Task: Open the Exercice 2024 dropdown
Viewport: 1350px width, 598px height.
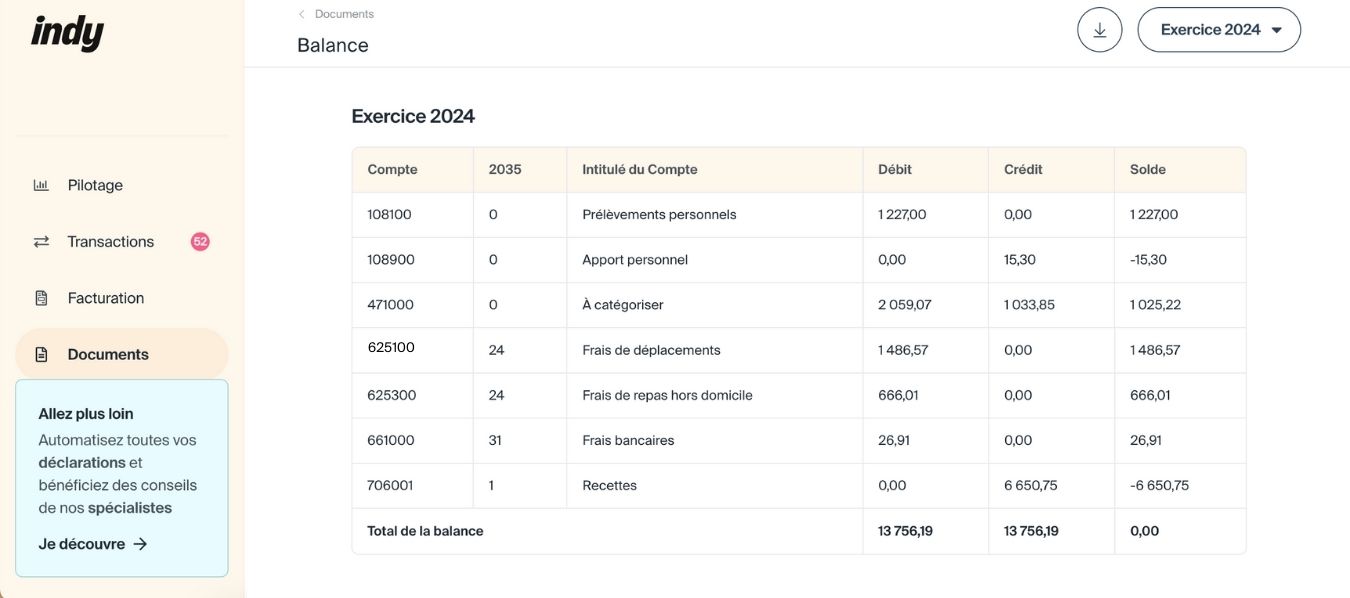Action: (x=1218, y=30)
